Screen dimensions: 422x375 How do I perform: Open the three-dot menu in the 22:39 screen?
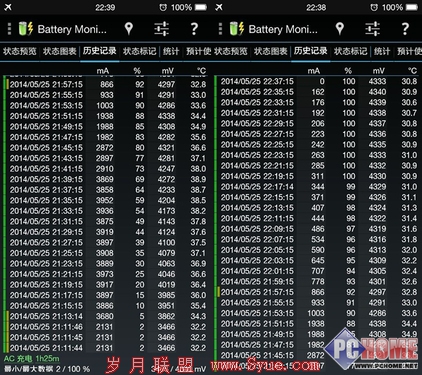tap(9, 29)
